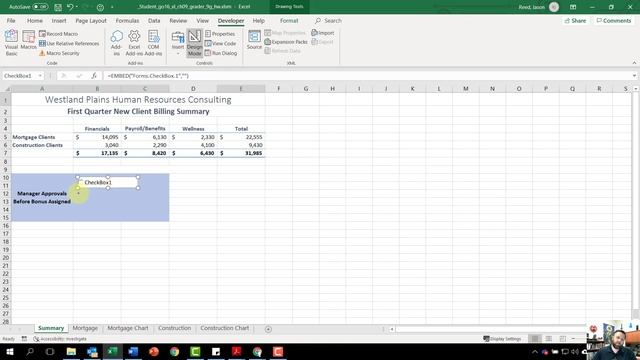Image resolution: width=640 pixels, height=360 pixels.
Task: Open the Insert controls dropdown
Action: tap(178, 42)
